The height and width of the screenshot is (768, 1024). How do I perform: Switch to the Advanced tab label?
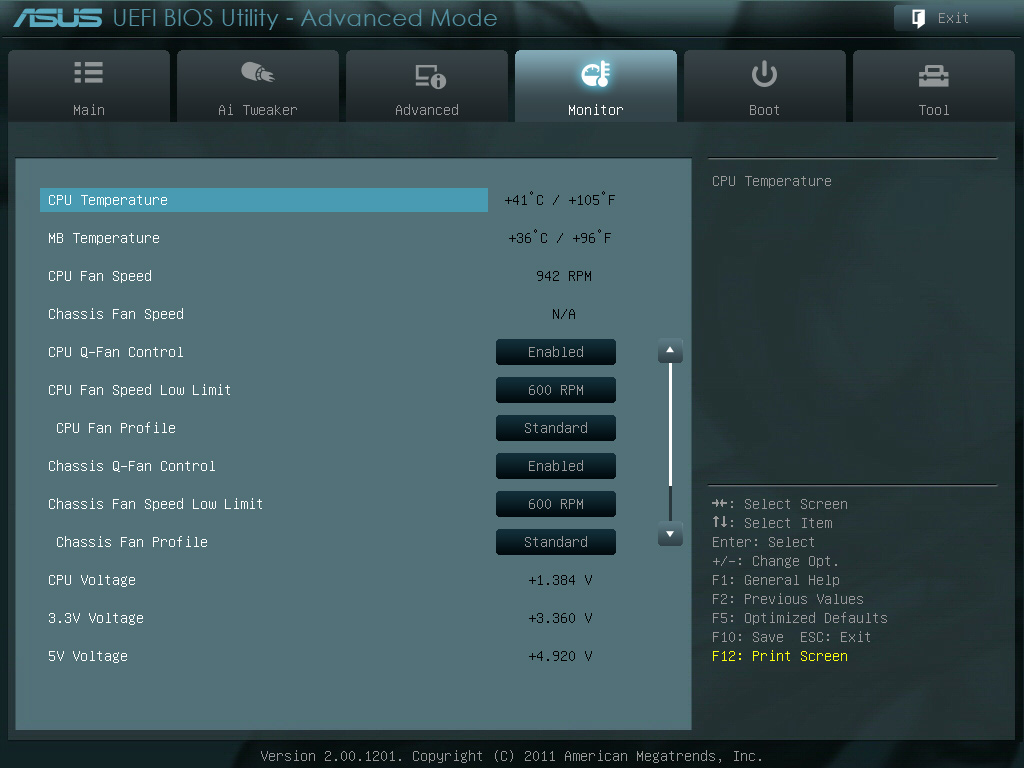pyautogui.click(x=427, y=110)
